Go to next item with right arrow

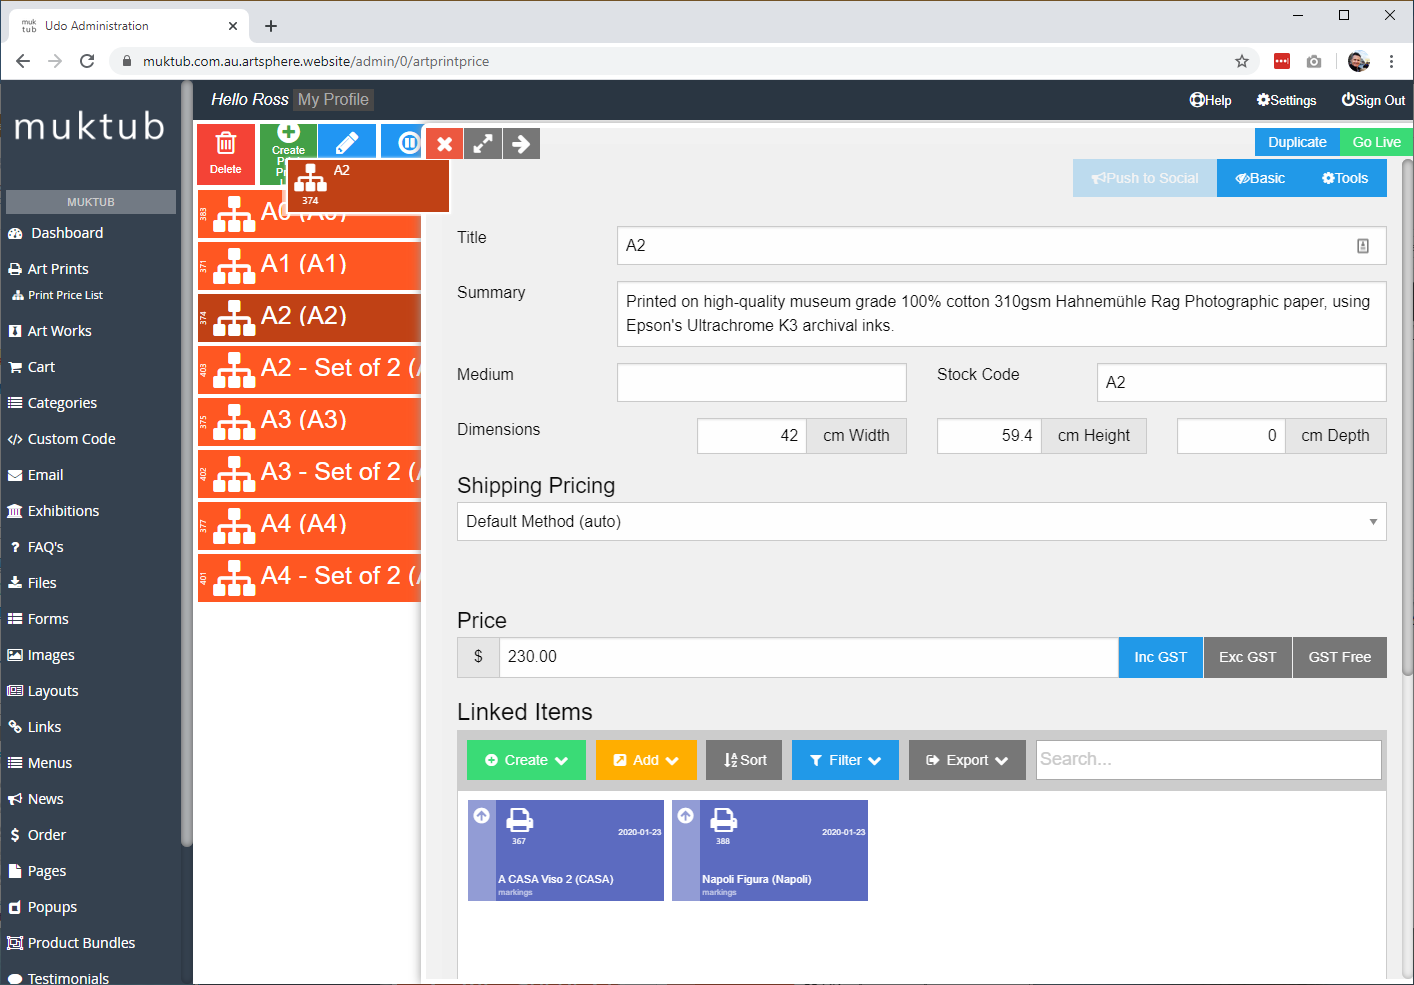tap(521, 144)
